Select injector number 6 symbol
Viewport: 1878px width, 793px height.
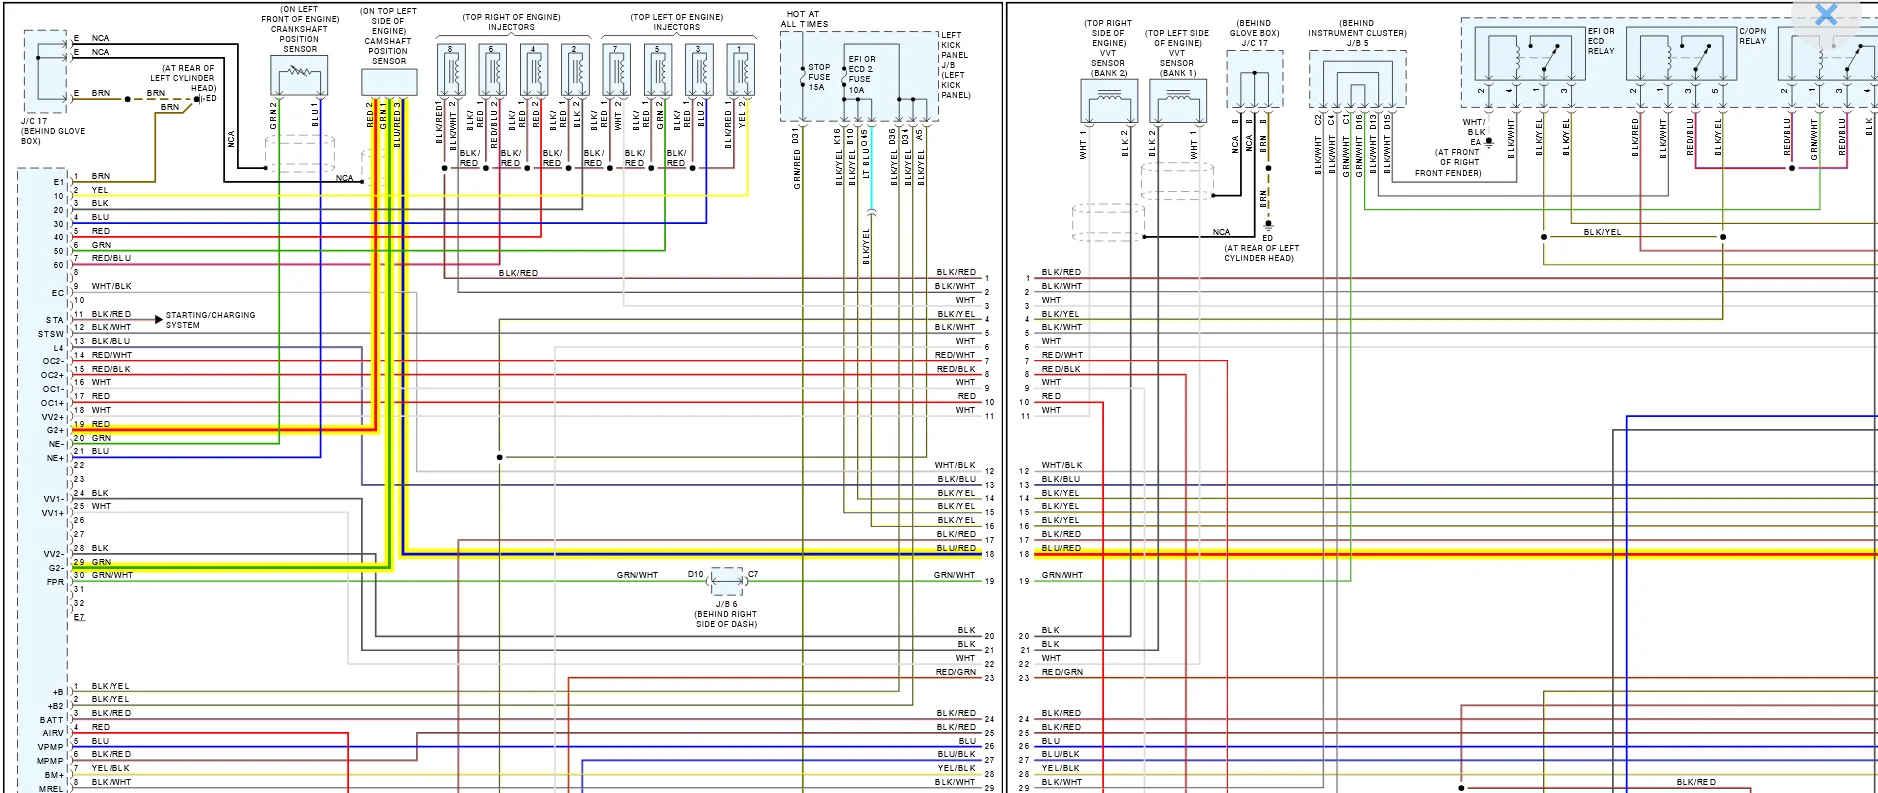[x=492, y=70]
